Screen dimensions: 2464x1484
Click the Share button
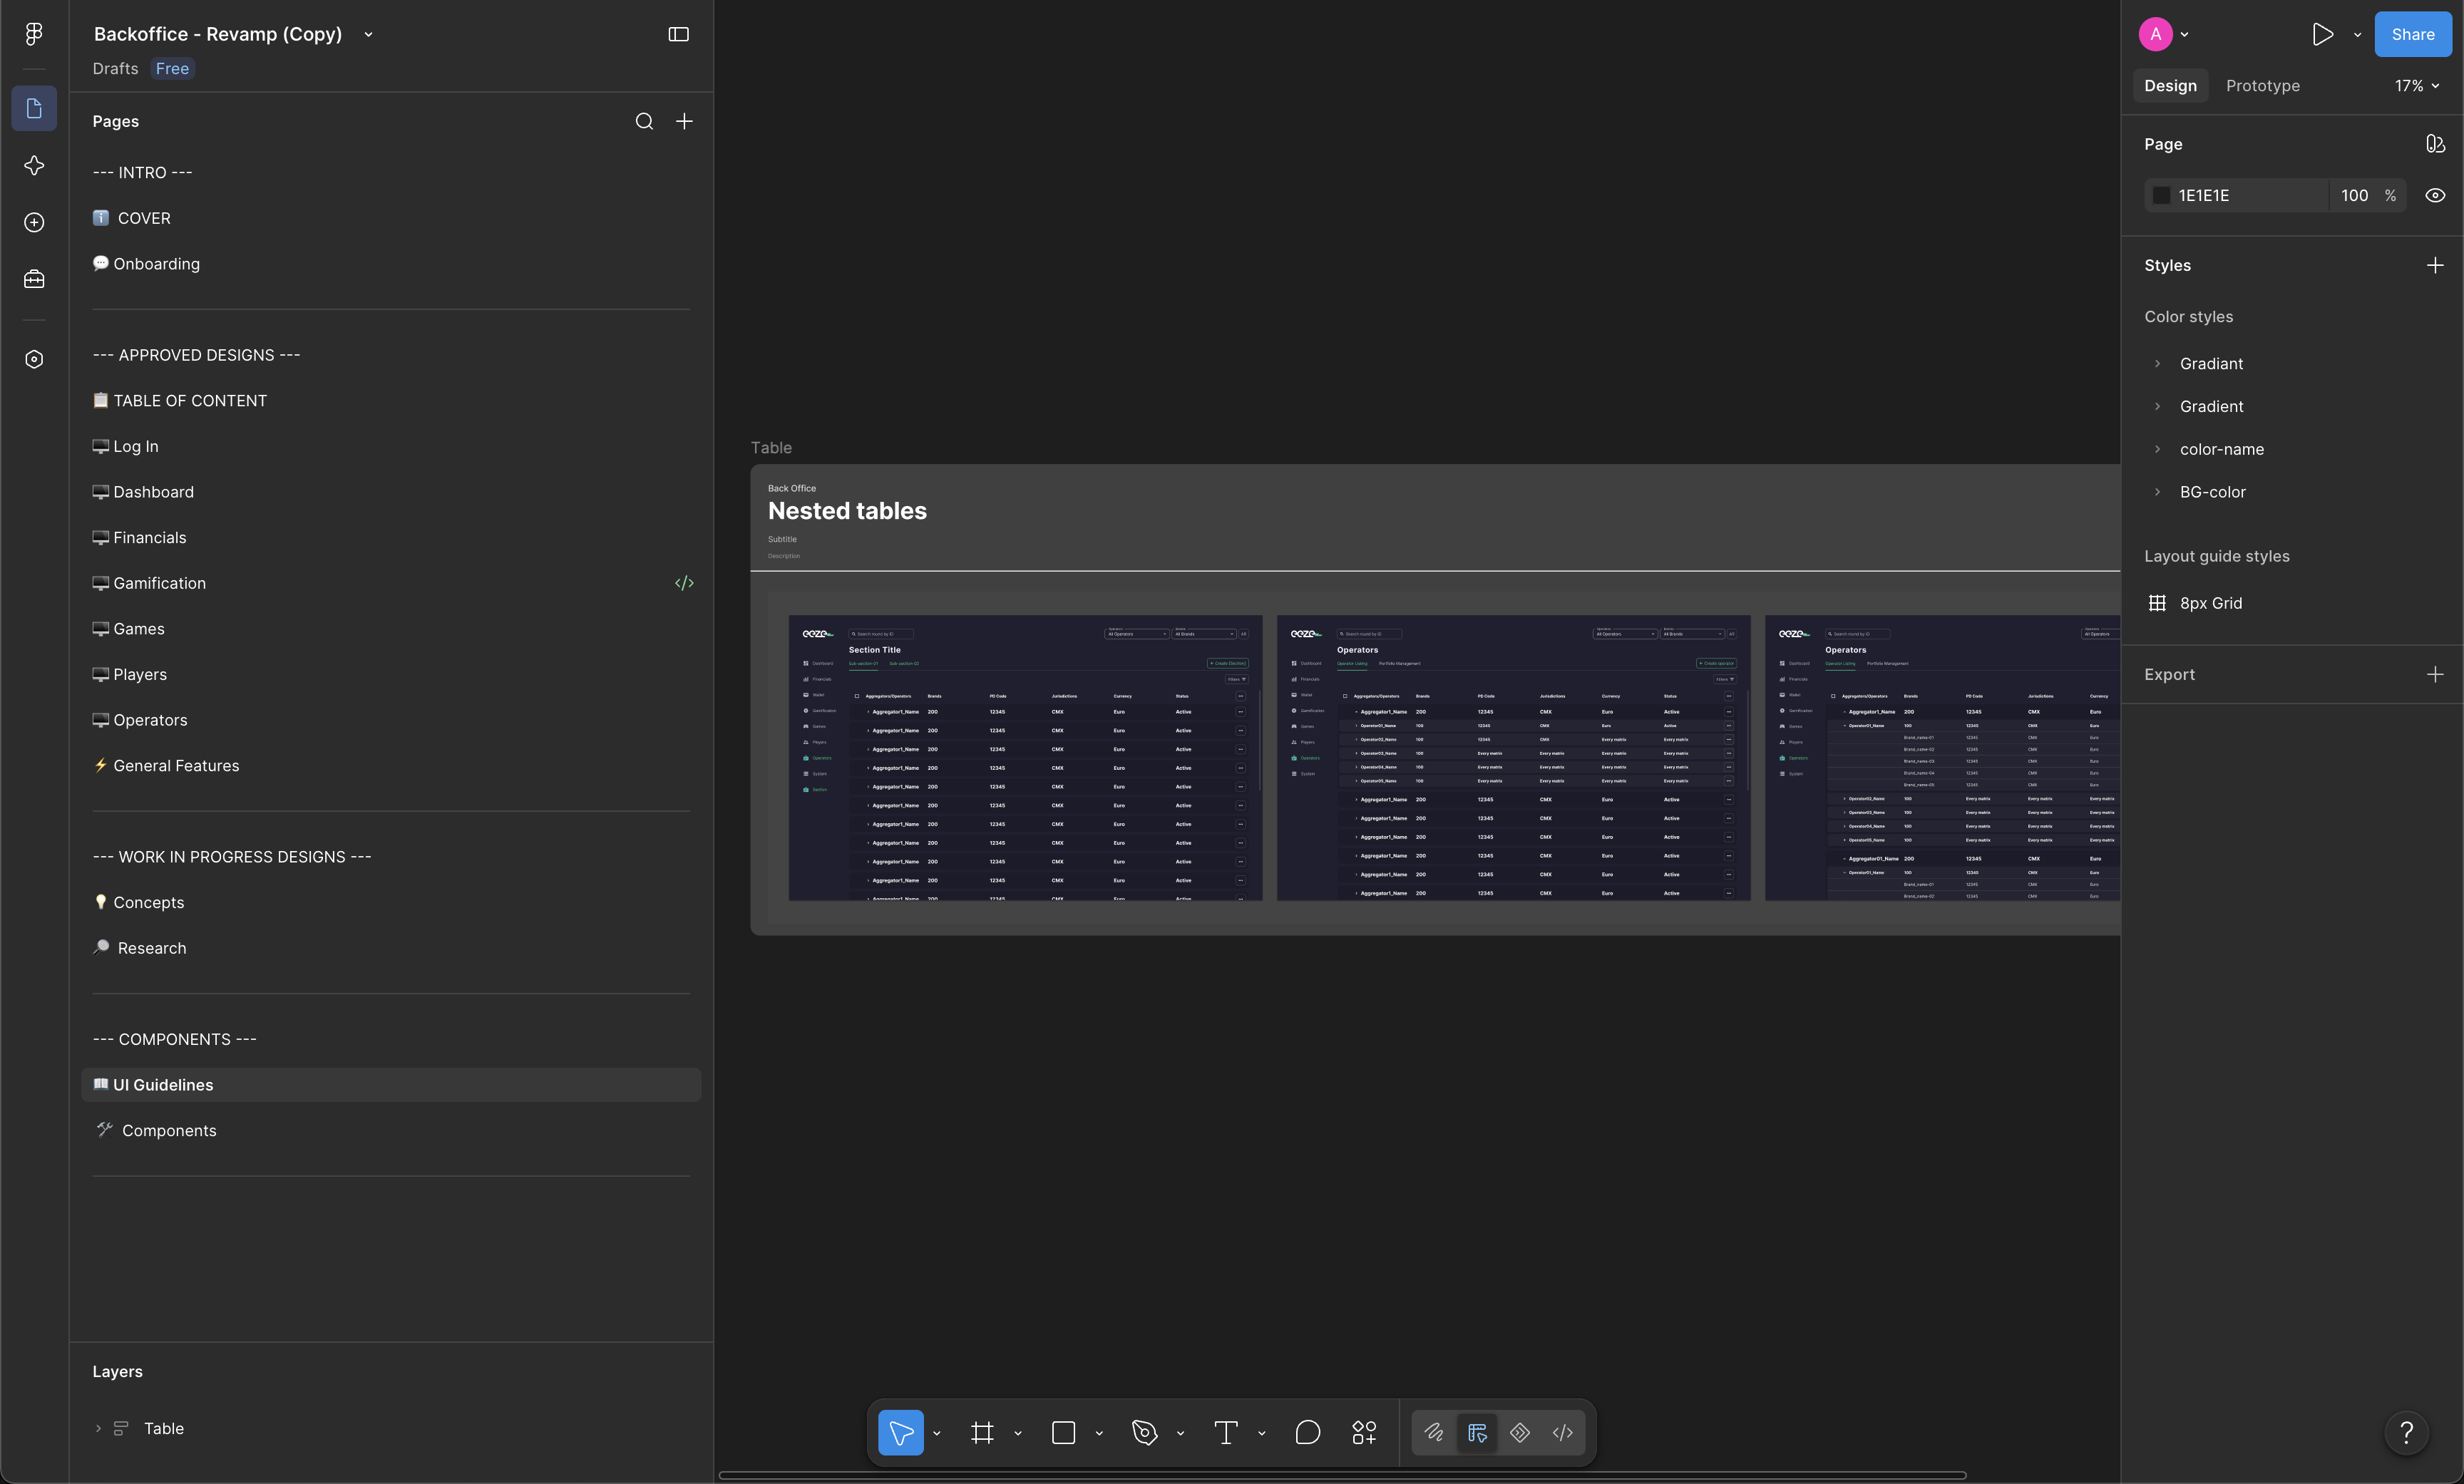pos(2412,34)
